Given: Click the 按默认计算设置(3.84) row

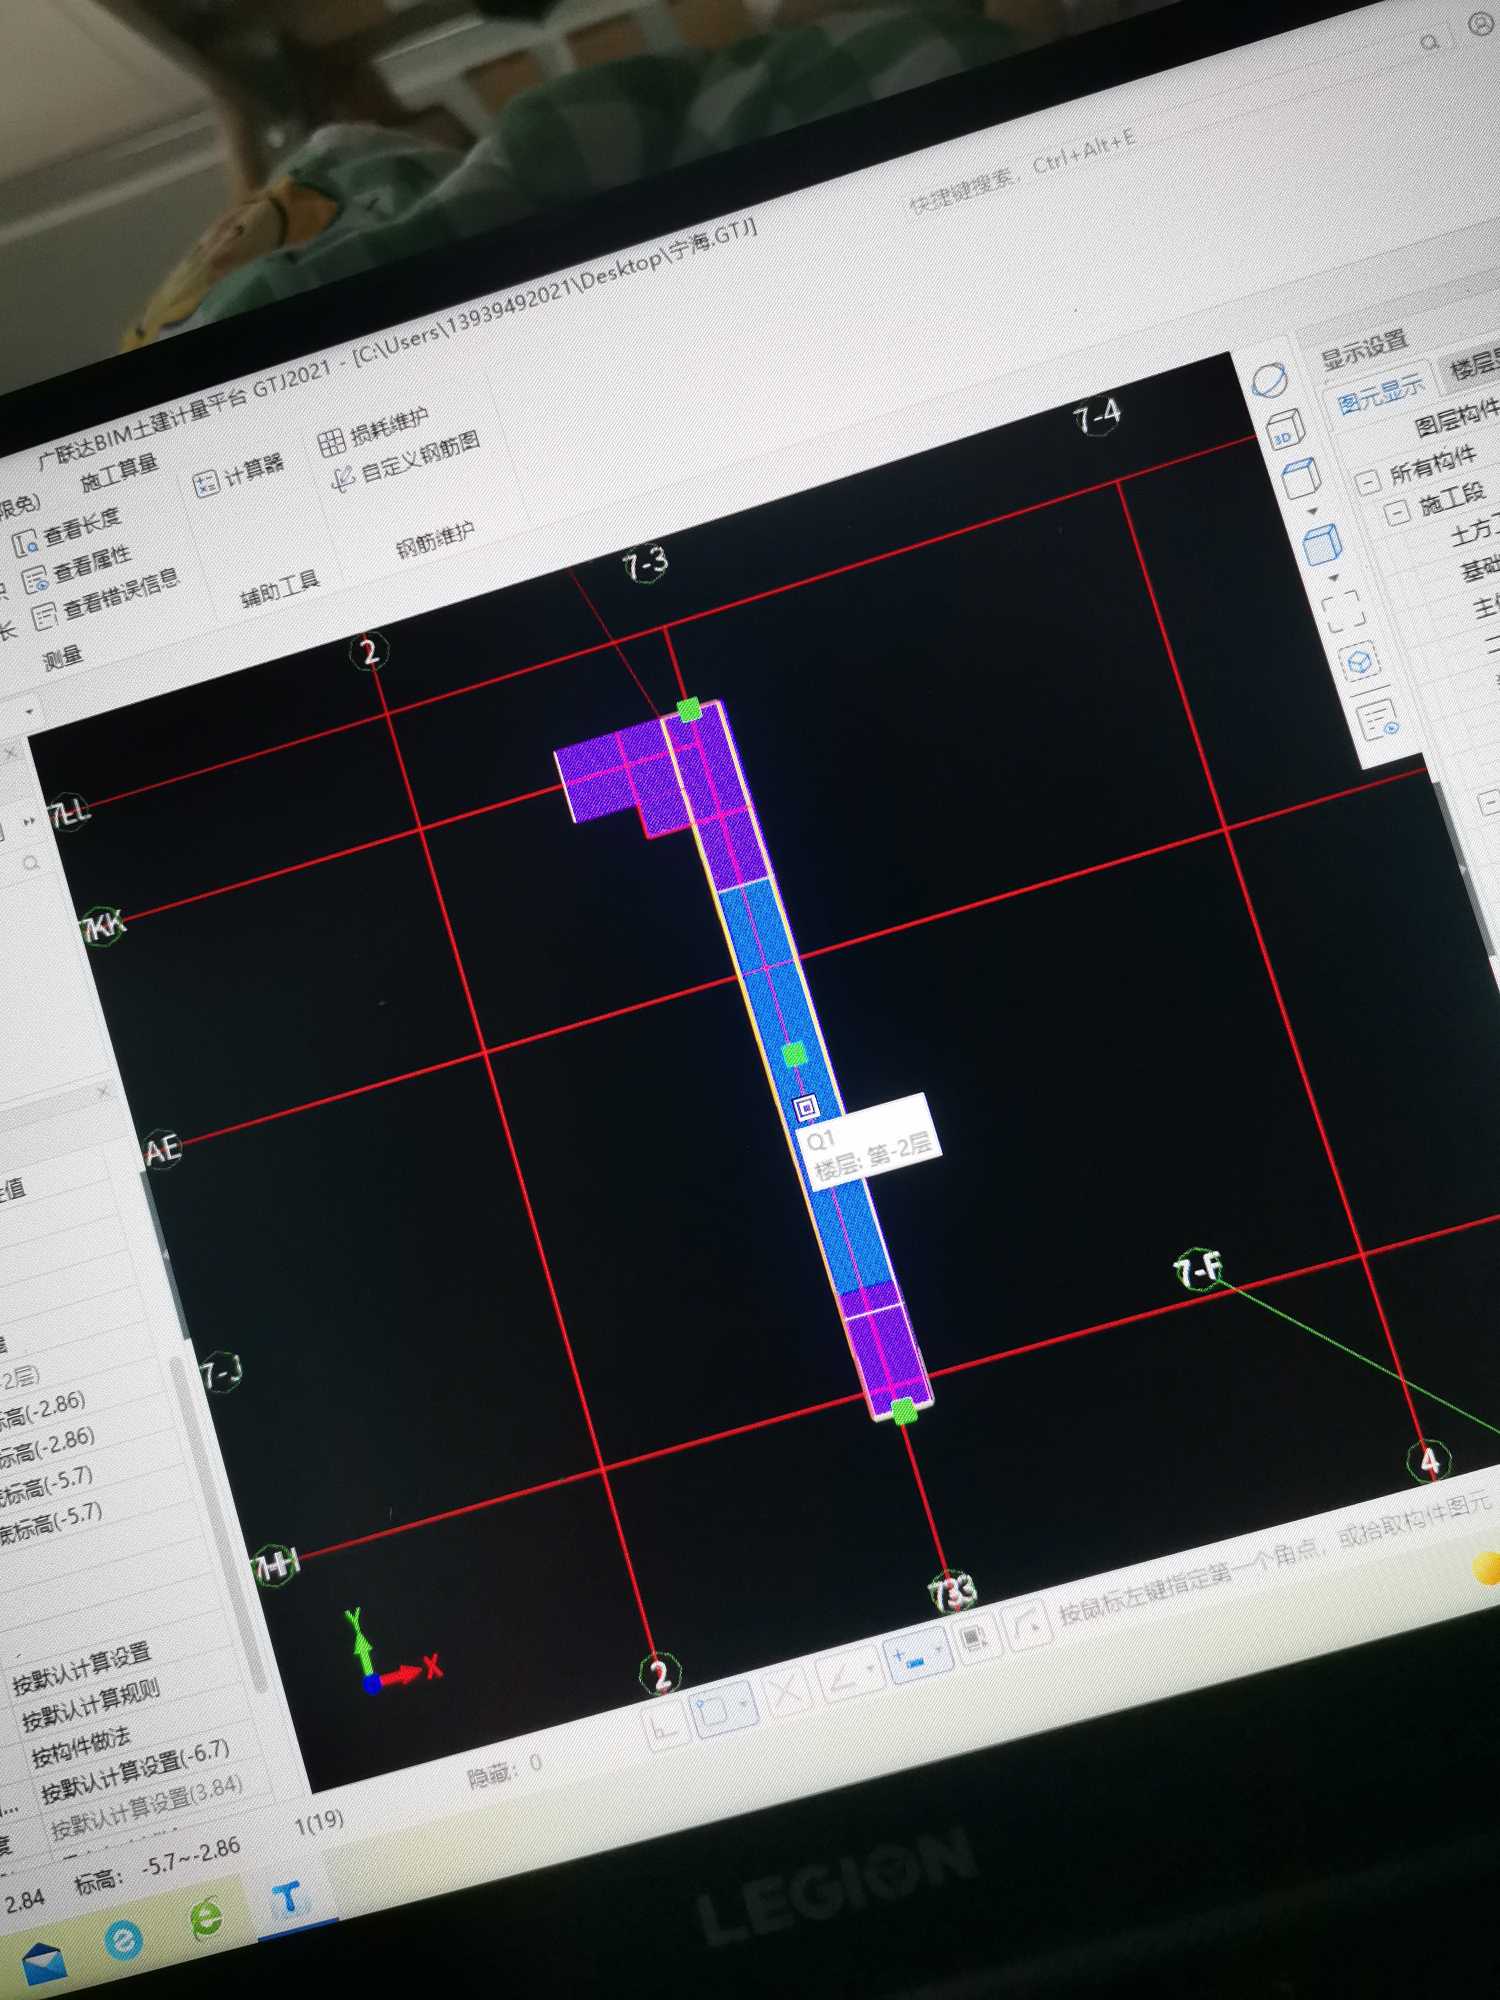Looking at the screenshot, I should click(149, 1807).
